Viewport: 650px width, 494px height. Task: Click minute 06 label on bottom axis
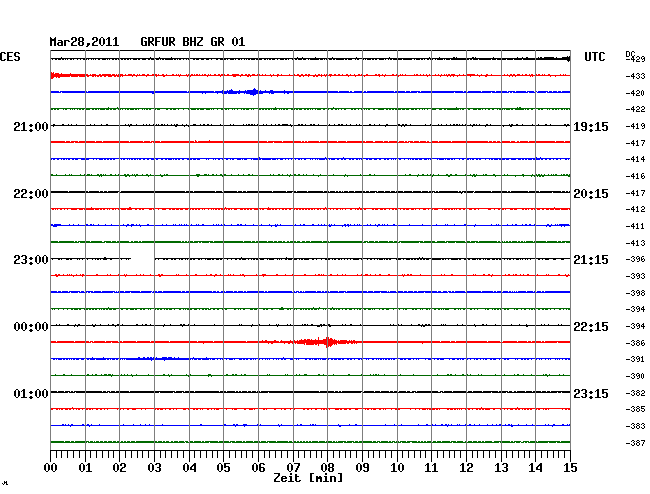pos(258,468)
